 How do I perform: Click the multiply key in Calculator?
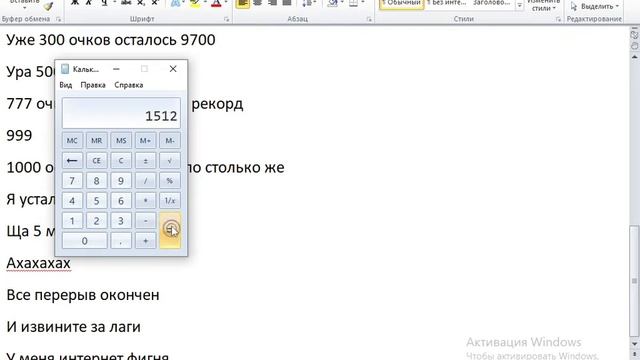145,201
